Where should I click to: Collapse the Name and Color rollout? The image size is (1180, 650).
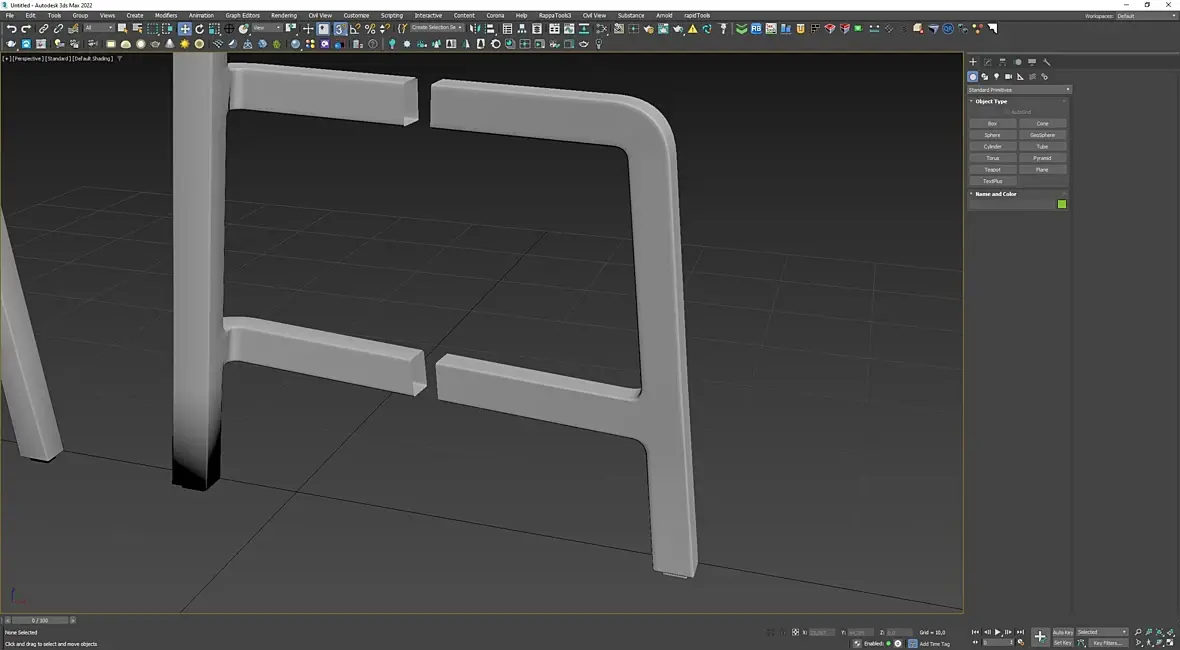pos(995,194)
